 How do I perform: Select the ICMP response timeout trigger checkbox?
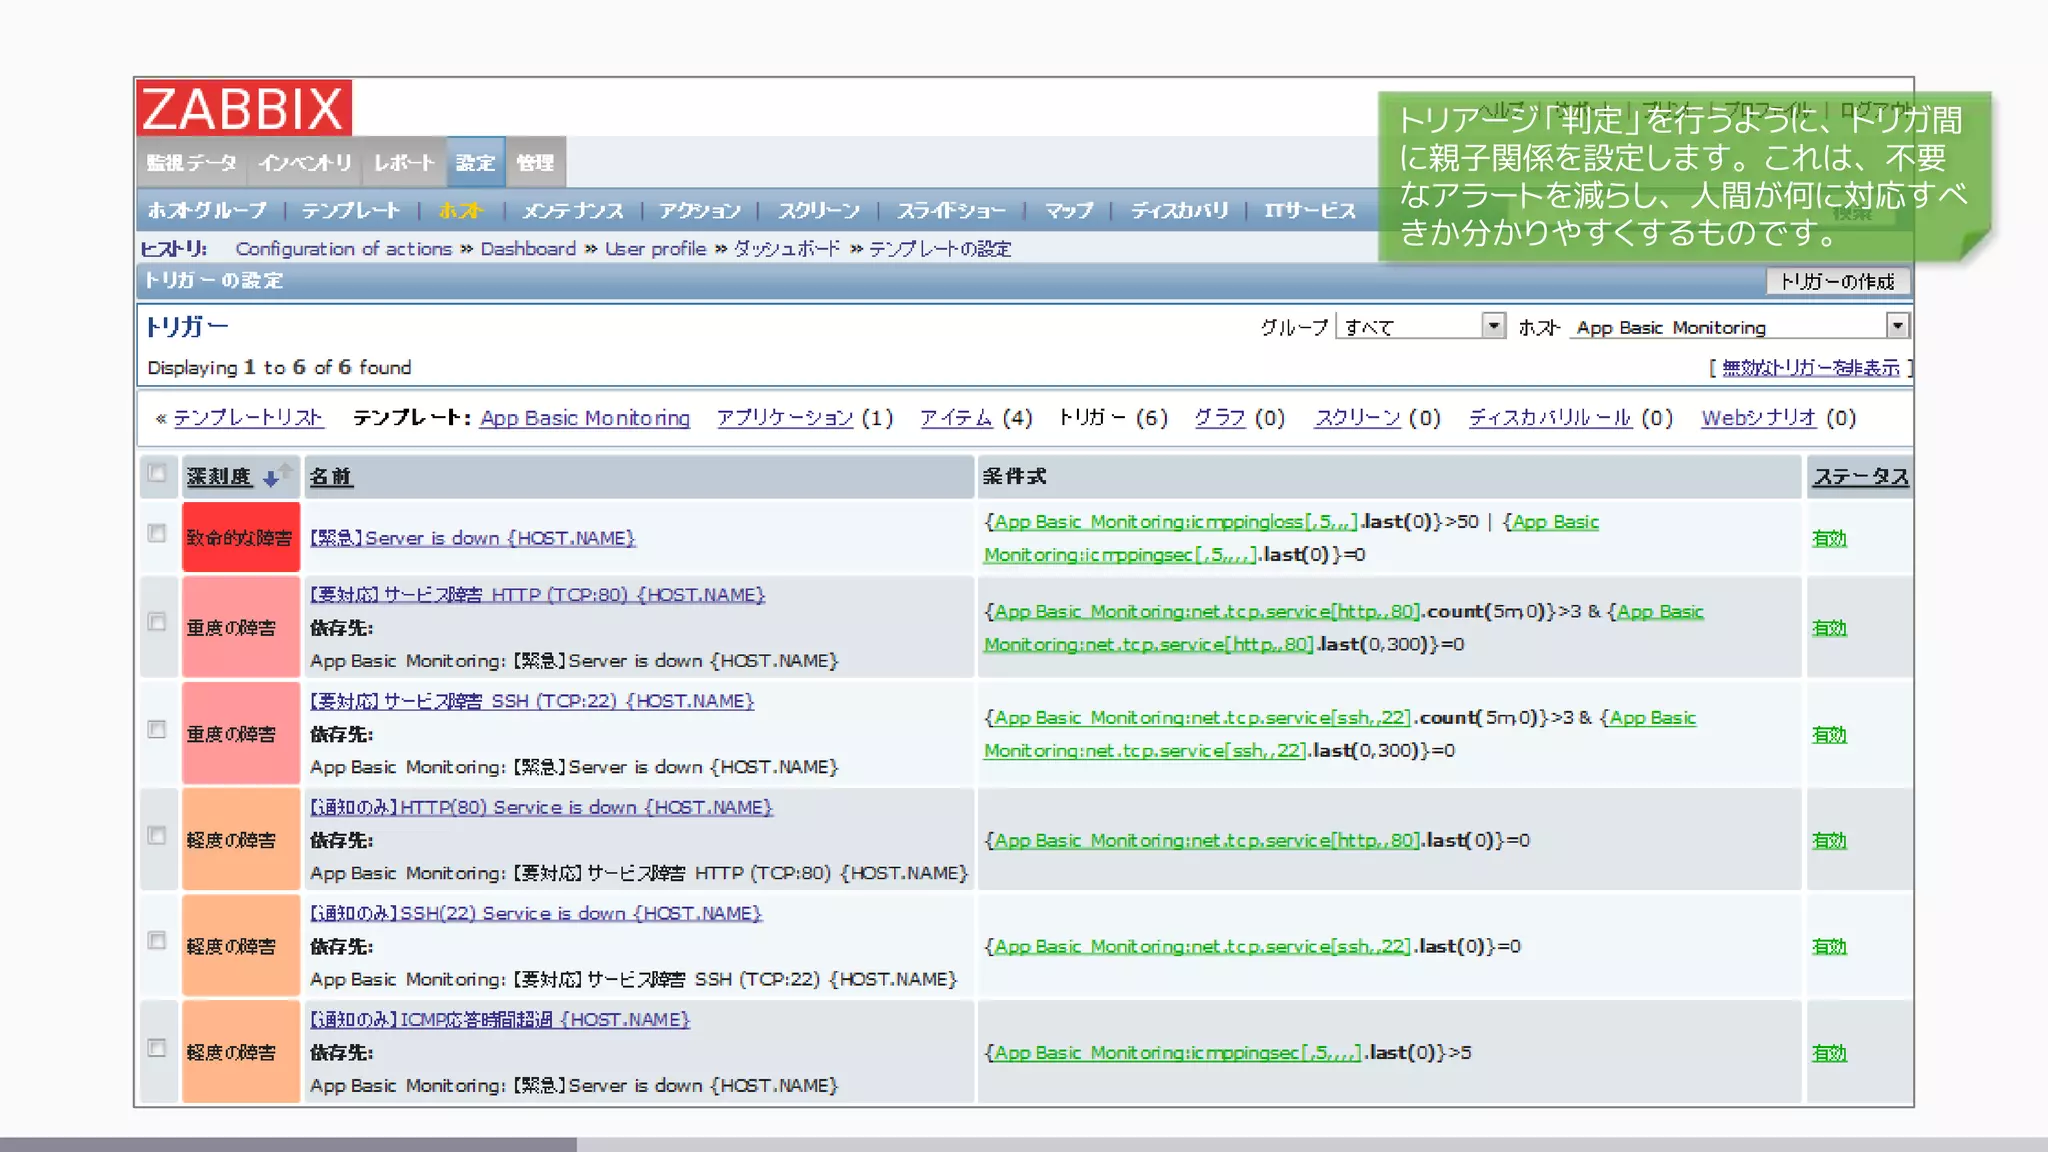[157, 1048]
